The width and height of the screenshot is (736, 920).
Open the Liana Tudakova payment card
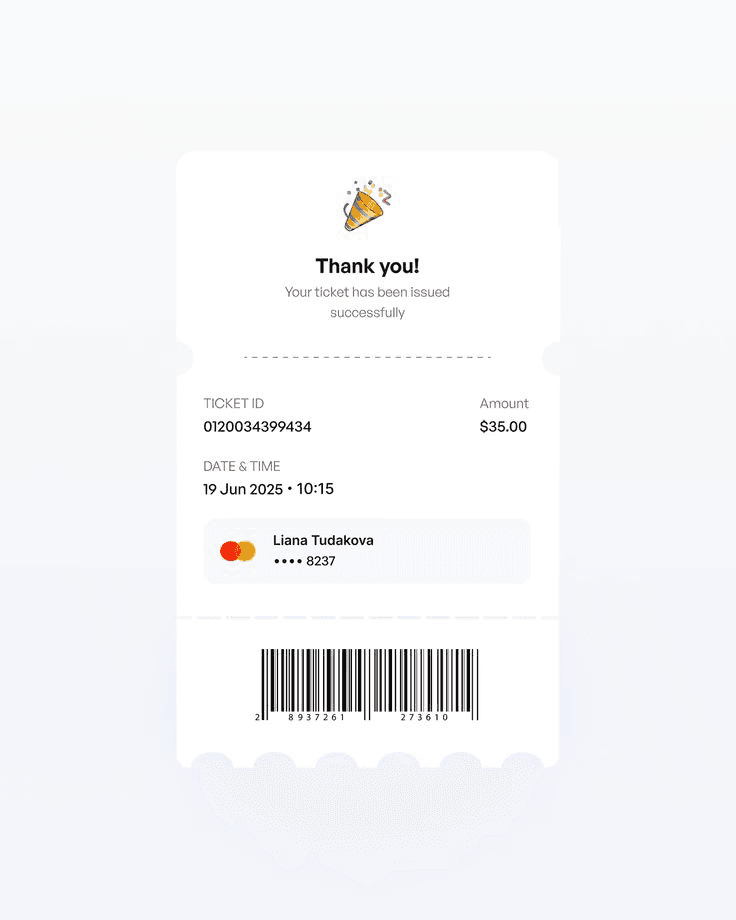pyautogui.click(x=367, y=551)
